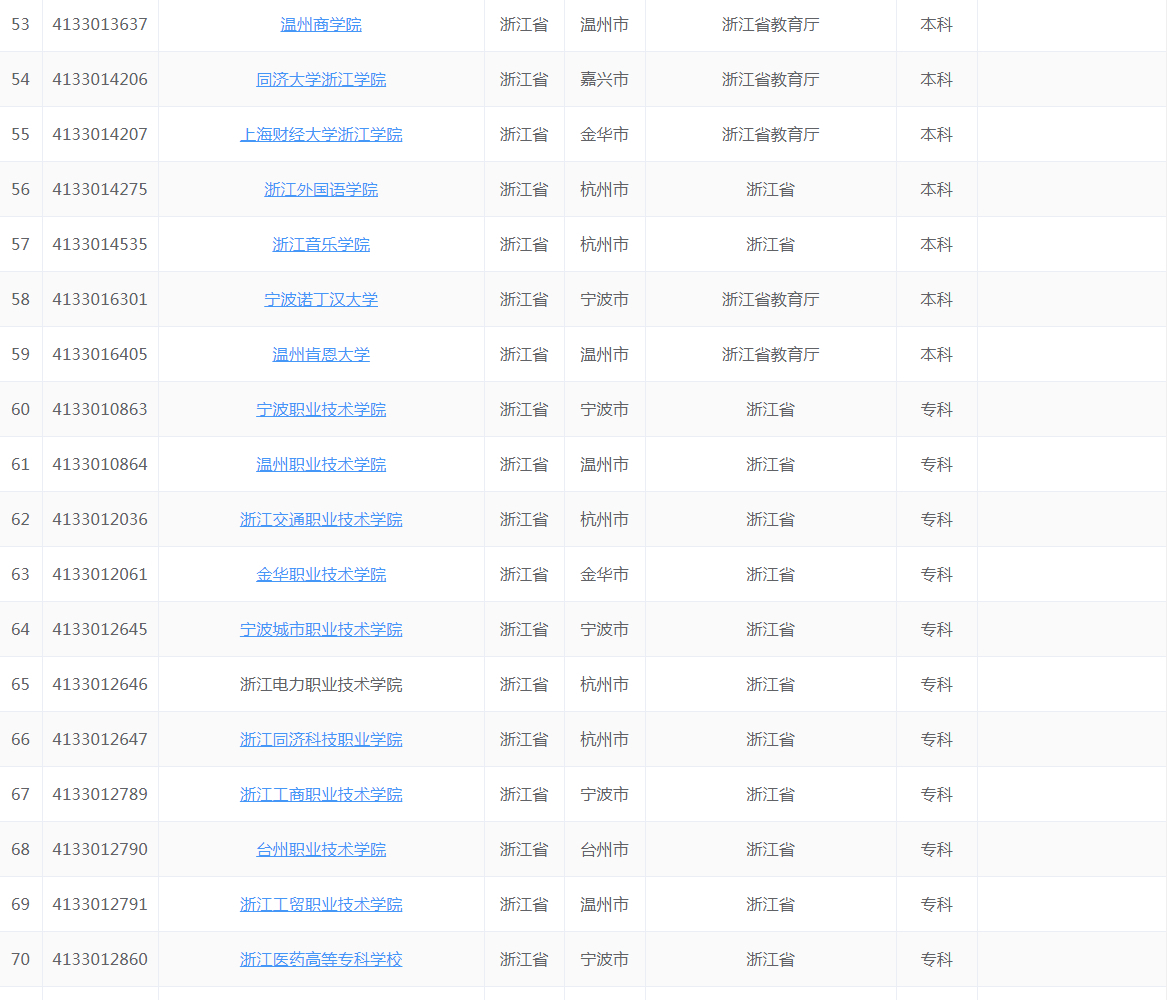1167x1000 pixels.
Task: Click 专科 in row 70
Action: pos(936,961)
